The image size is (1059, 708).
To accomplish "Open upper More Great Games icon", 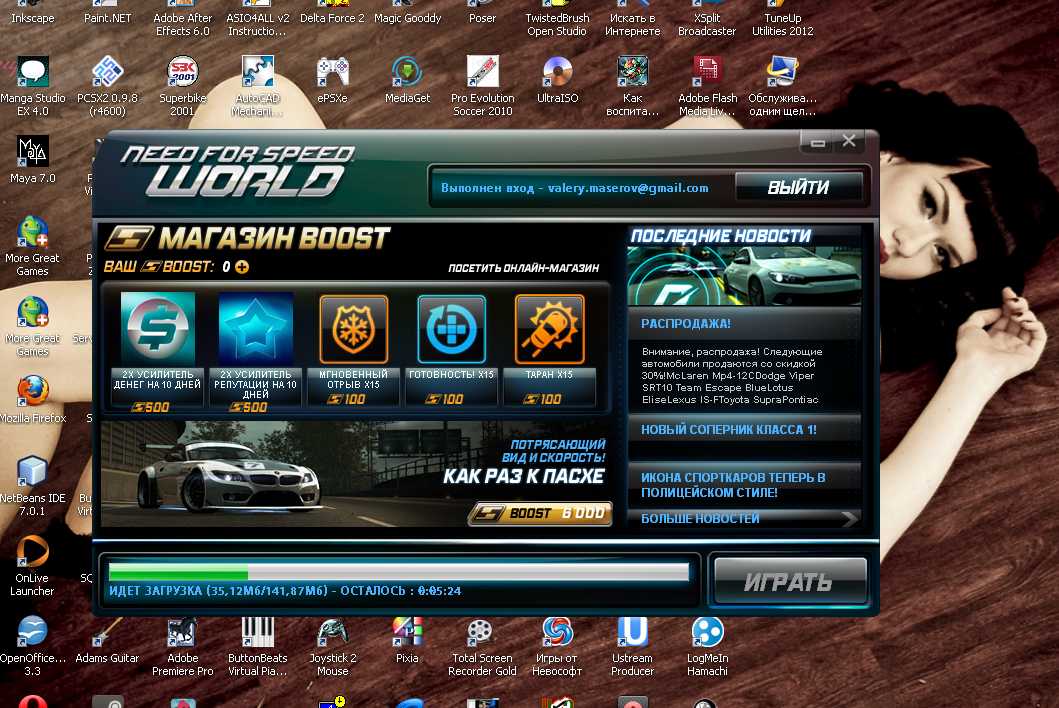I will tap(32, 247).
